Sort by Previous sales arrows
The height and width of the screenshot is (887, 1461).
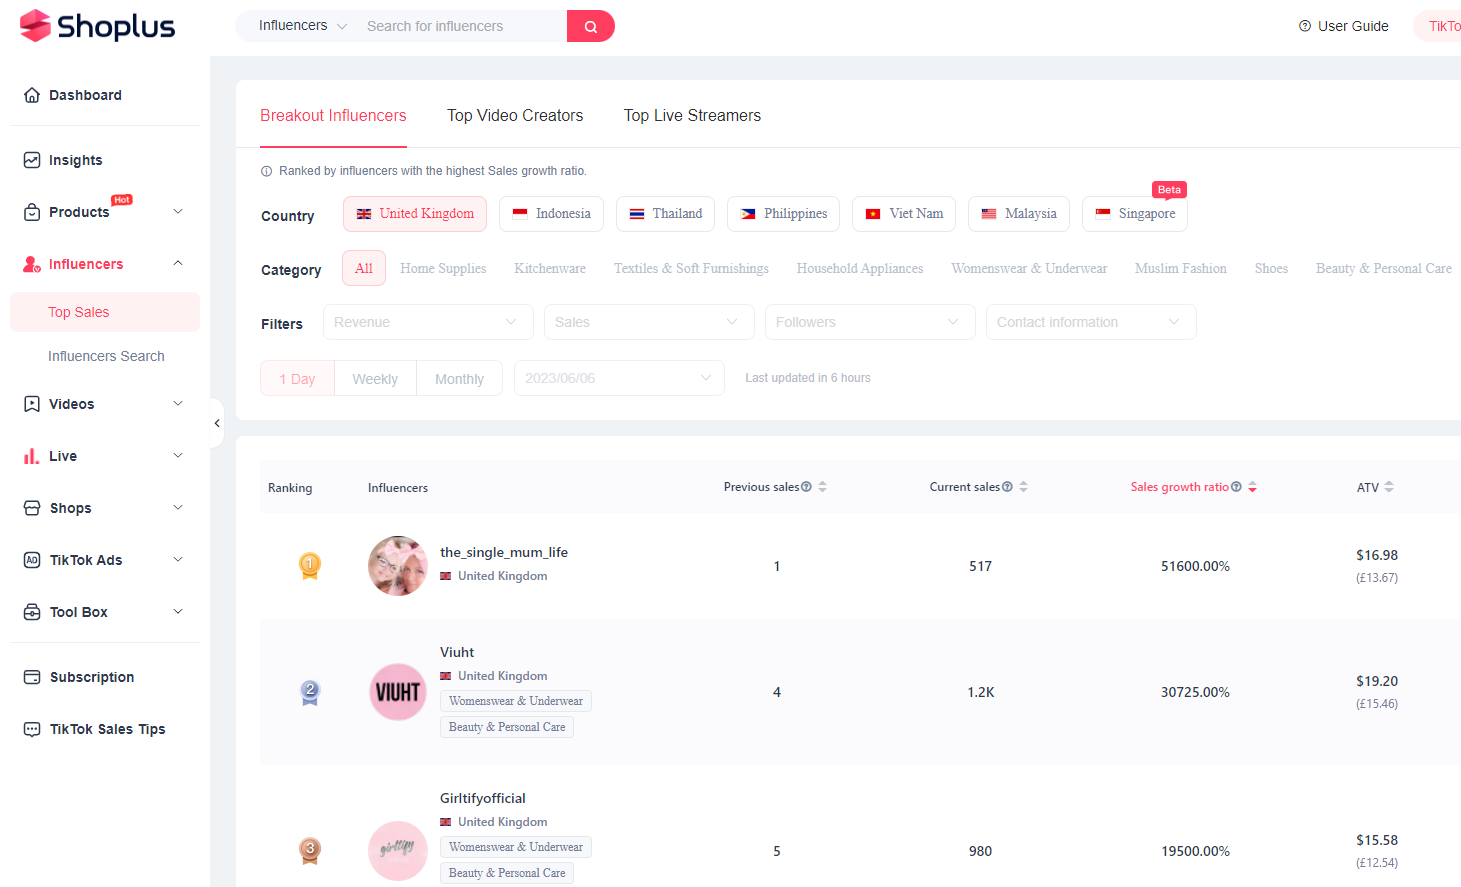[823, 487]
